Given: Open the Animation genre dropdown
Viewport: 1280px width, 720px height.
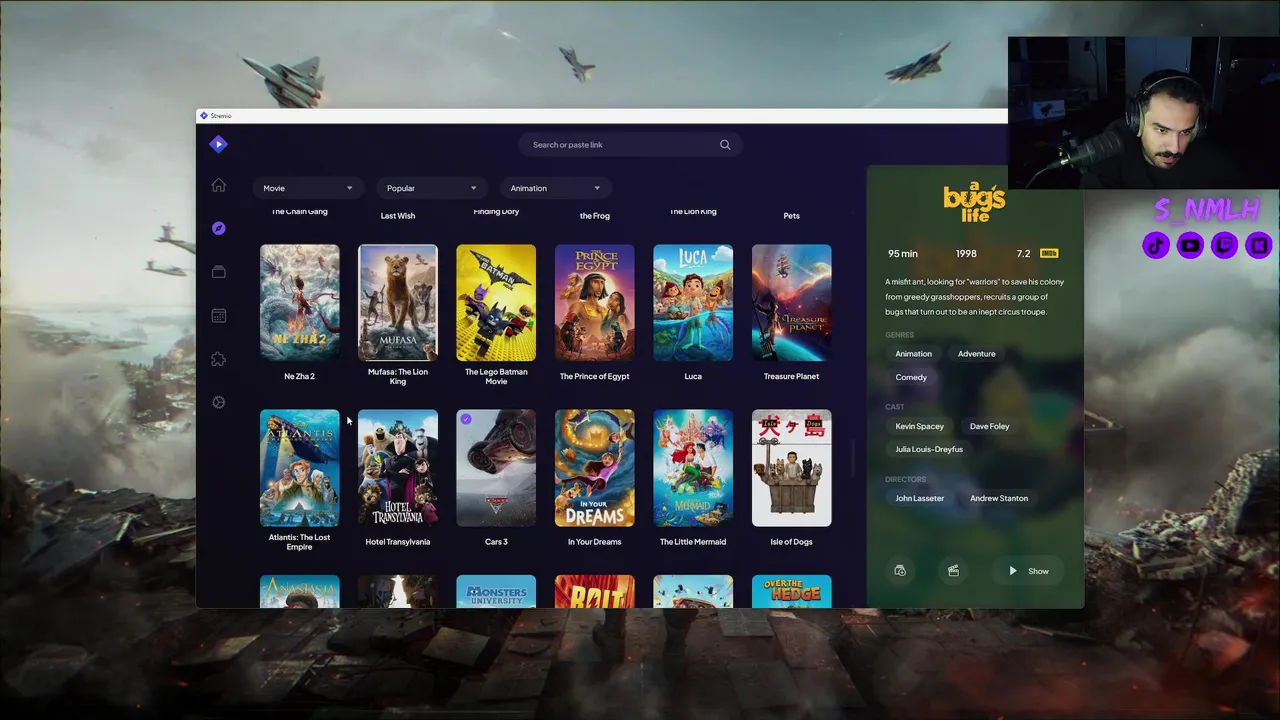Looking at the screenshot, I should (x=555, y=188).
